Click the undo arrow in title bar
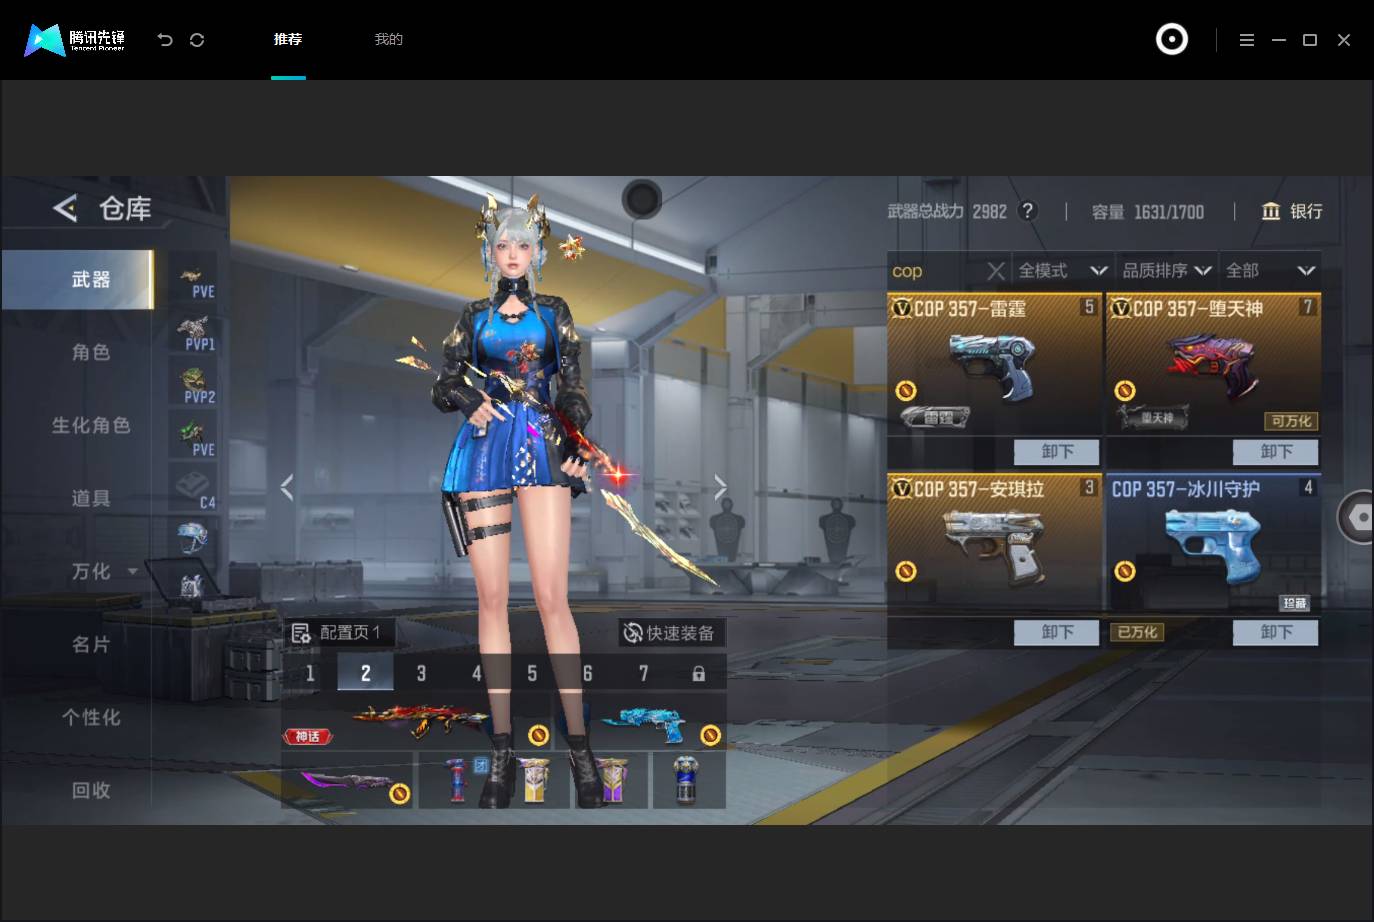This screenshot has height=922, width=1374. point(165,40)
